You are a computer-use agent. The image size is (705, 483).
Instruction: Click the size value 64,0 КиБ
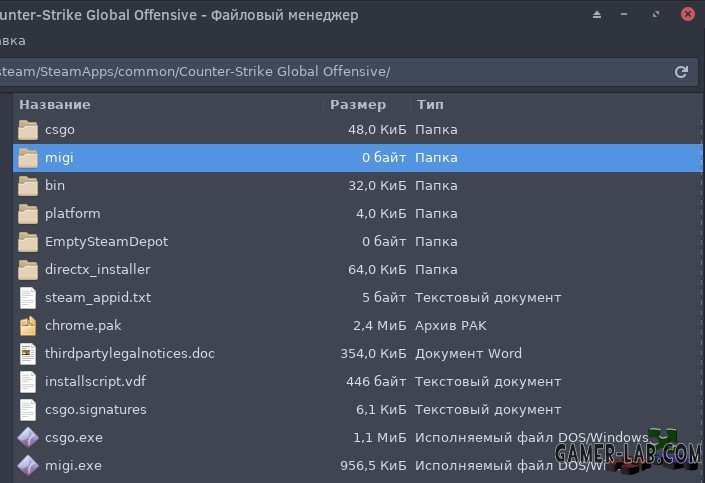click(377, 270)
